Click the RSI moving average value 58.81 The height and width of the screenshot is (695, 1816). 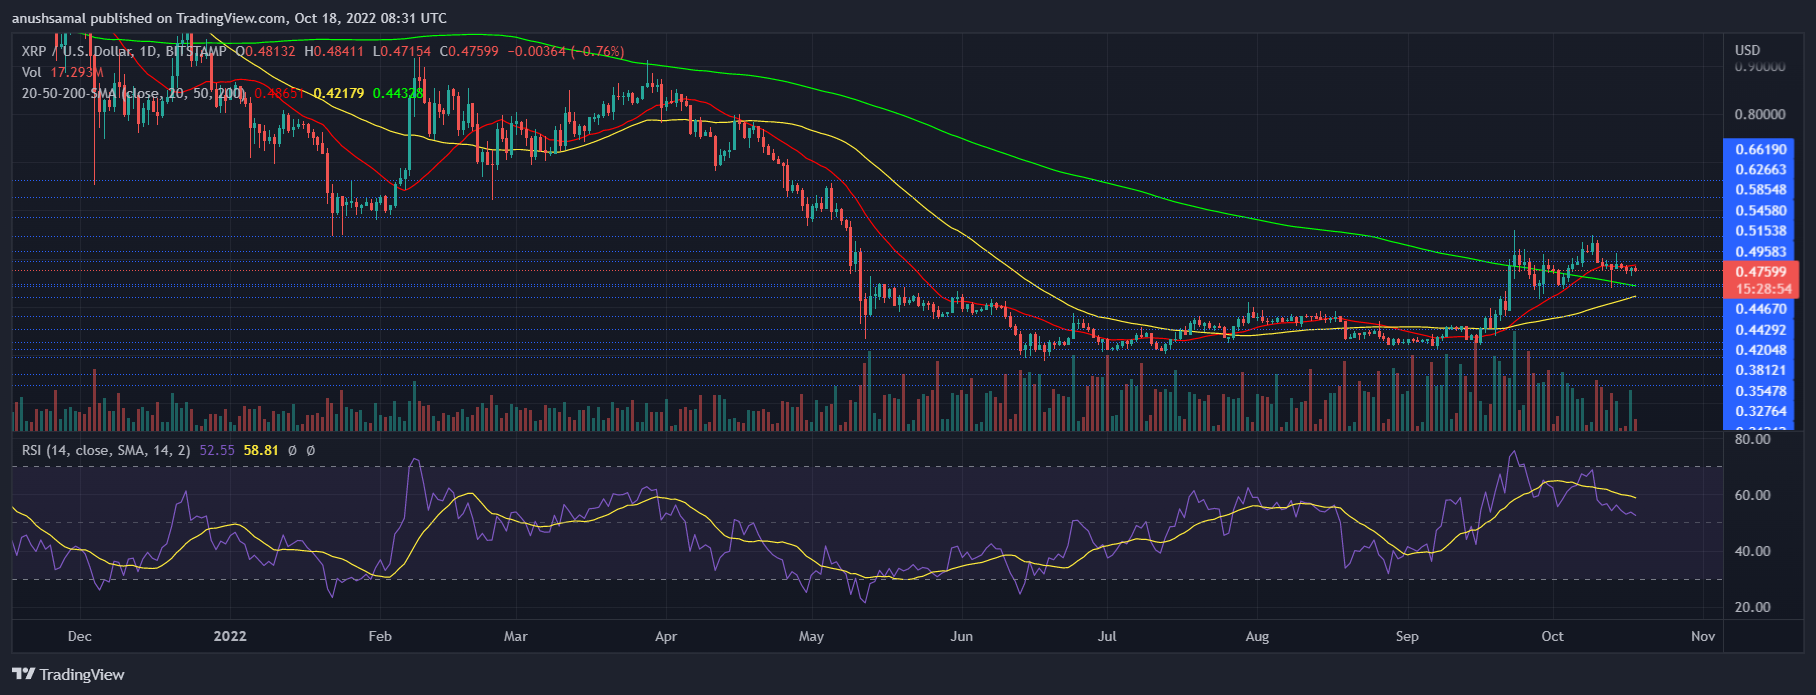click(x=261, y=450)
